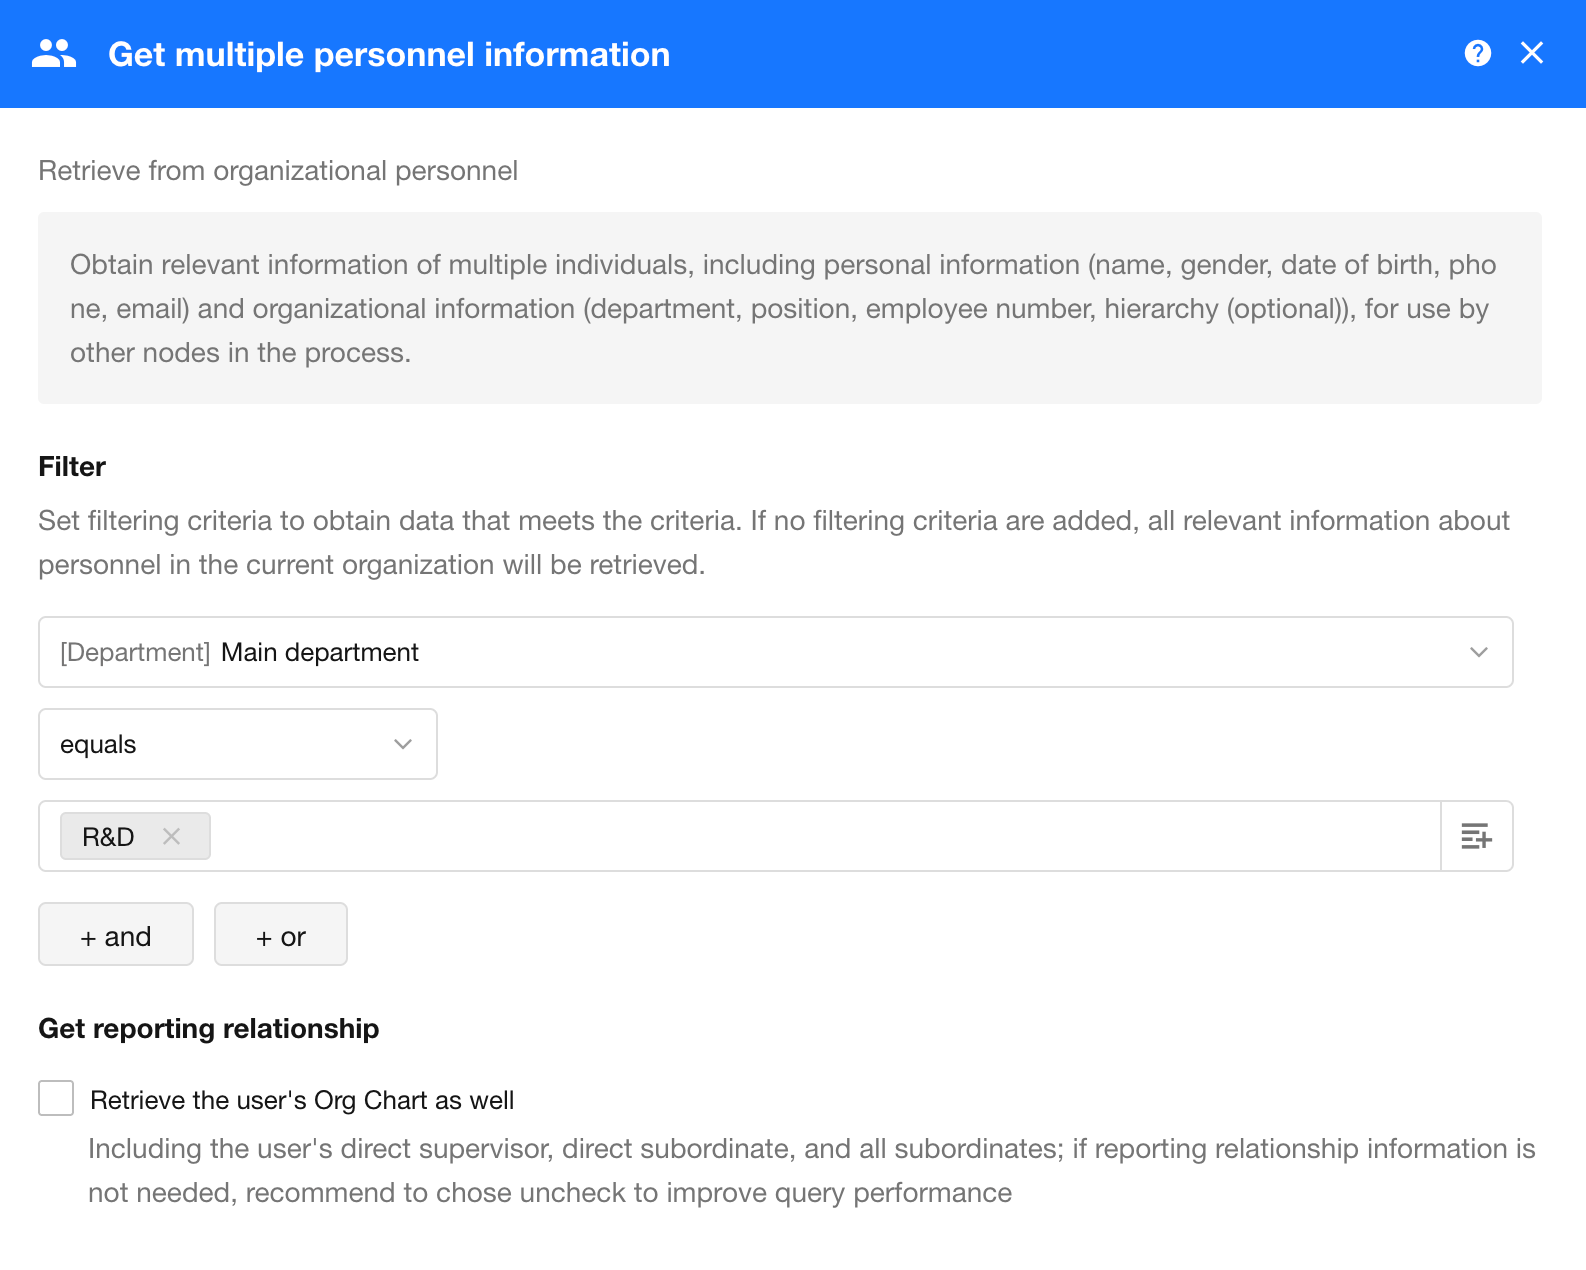Viewport: 1586px width, 1270px height.
Task: Remove the R&D tag
Action: (172, 836)
